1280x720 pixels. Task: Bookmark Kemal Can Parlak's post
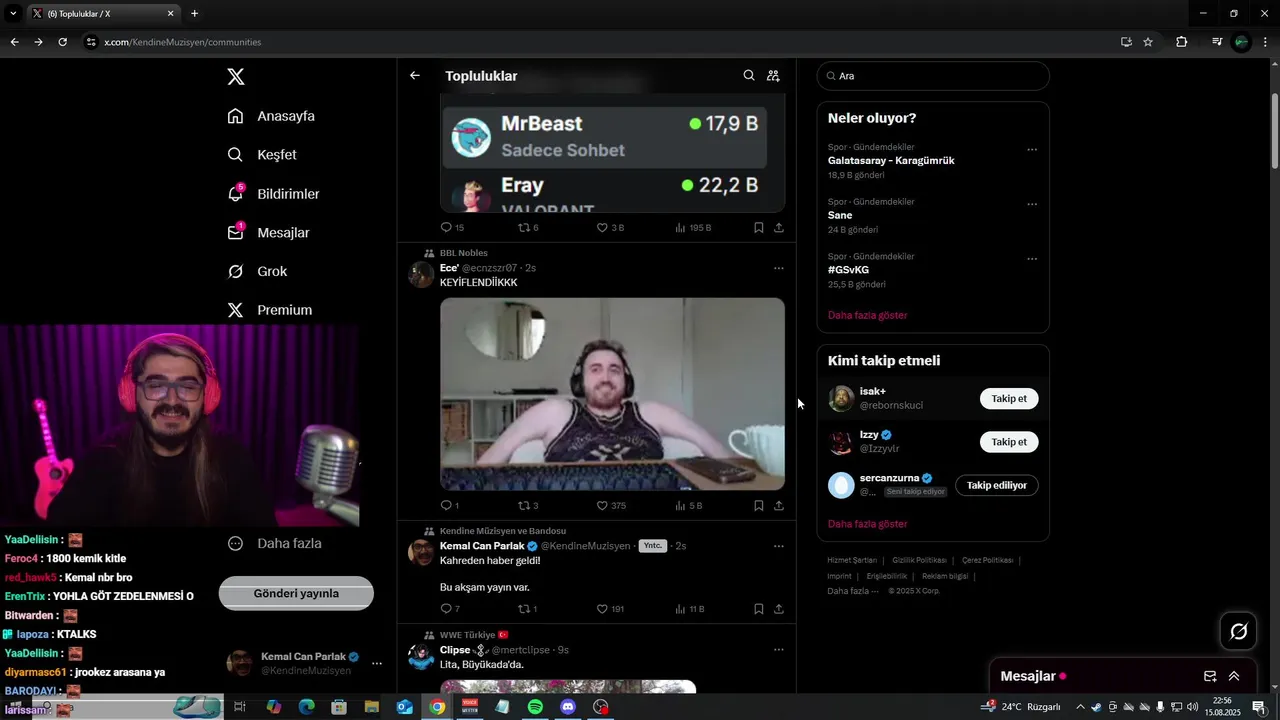pos(759,609)
